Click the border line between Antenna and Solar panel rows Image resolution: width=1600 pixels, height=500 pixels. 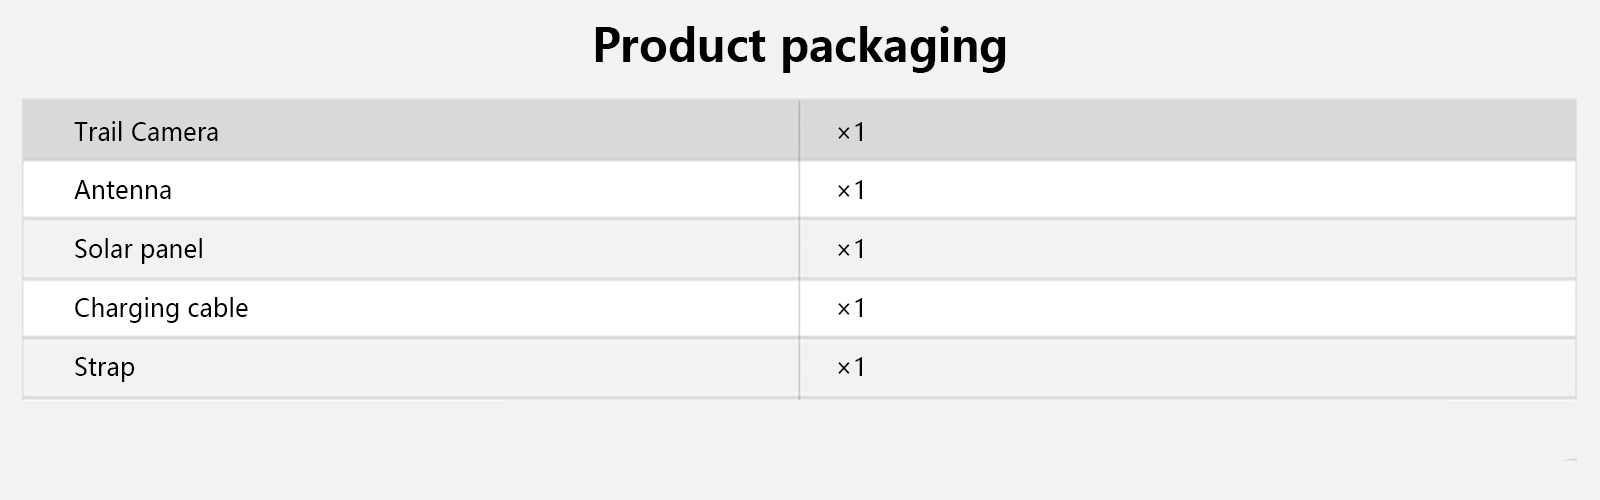400,219
